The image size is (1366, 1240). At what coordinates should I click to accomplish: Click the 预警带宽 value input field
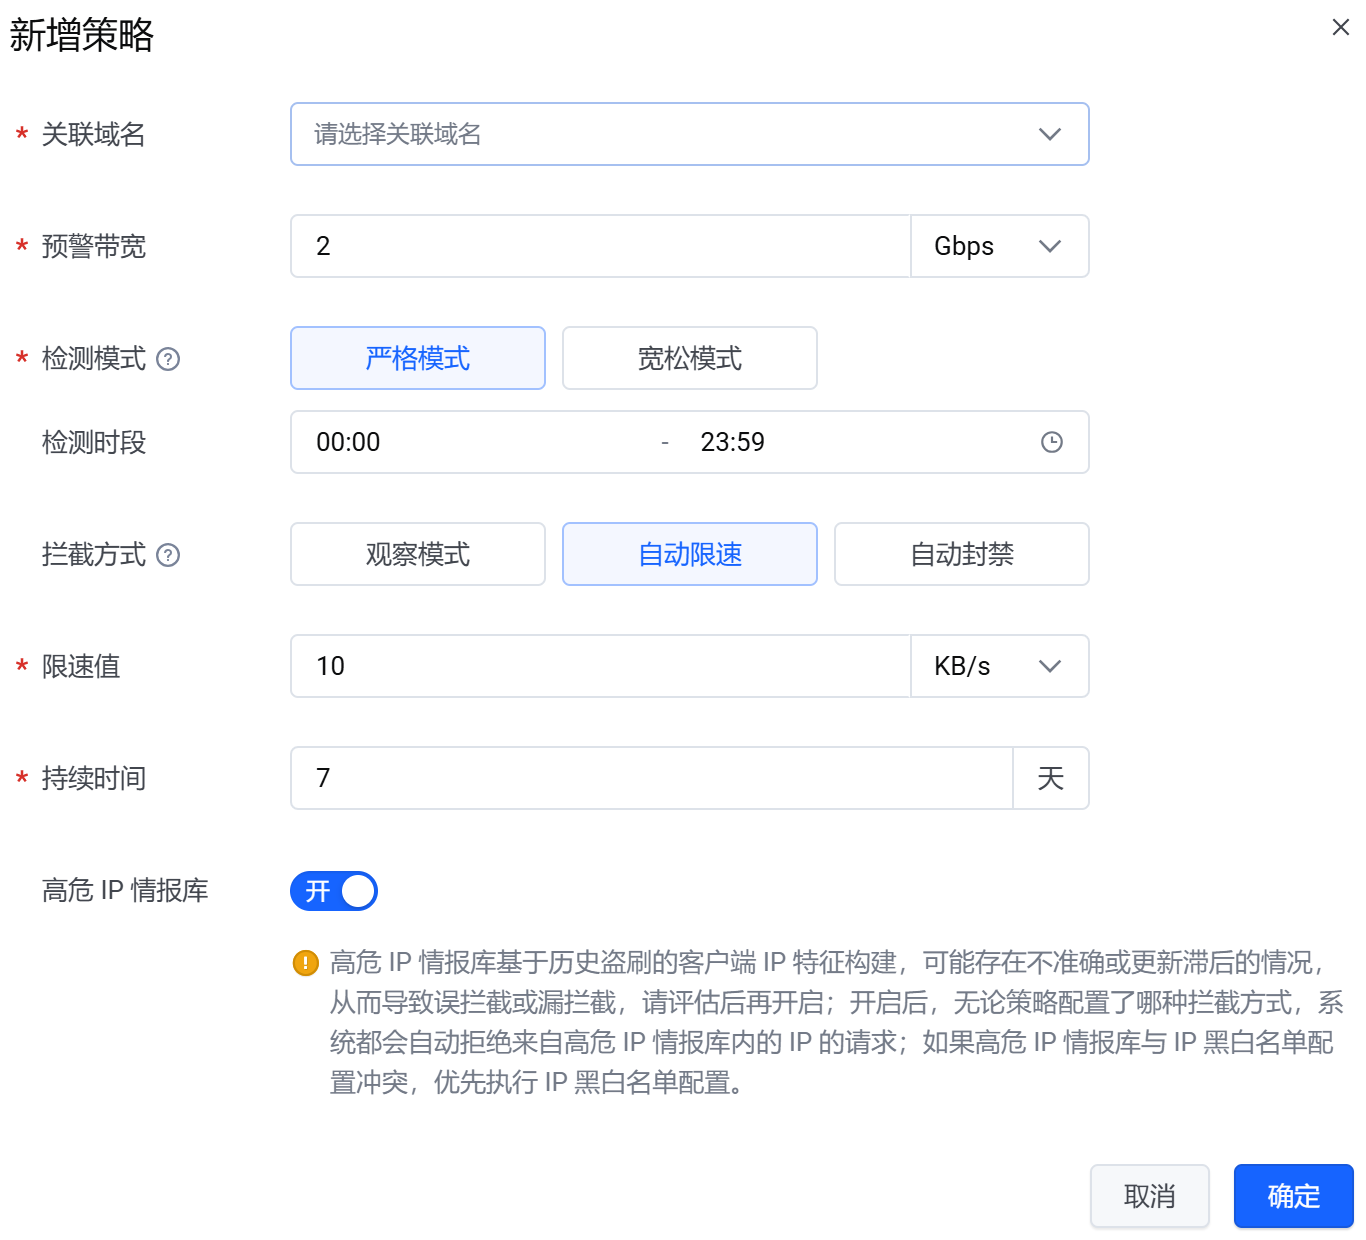tap(600, 246)
